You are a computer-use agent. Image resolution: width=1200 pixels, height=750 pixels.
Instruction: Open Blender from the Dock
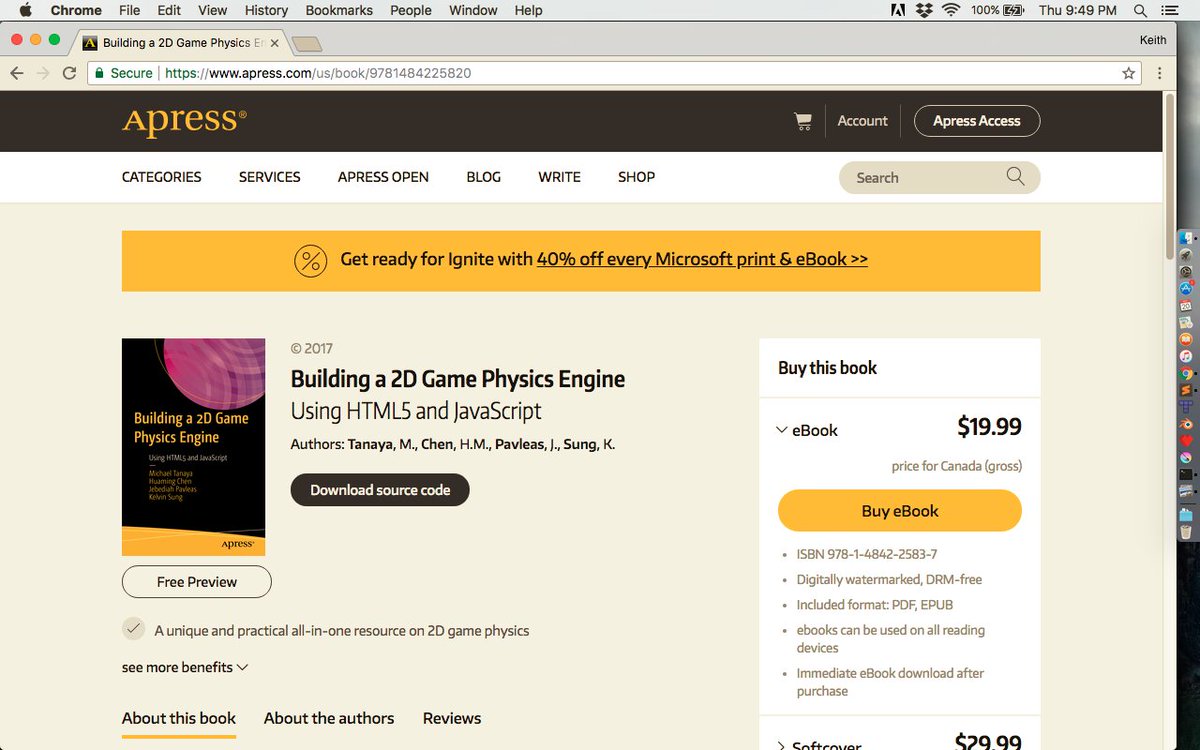tap(1186, 424)
